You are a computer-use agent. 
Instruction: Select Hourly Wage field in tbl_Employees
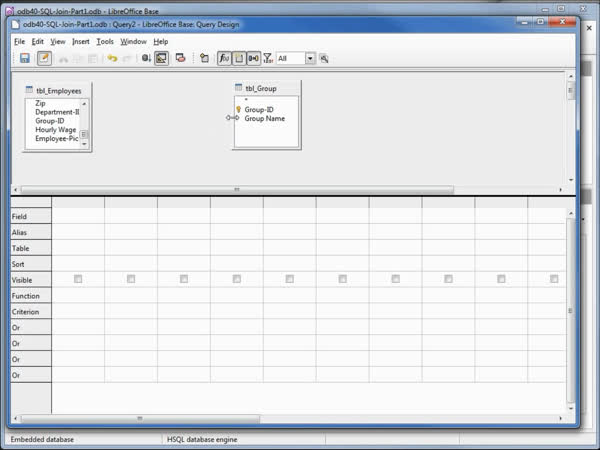[56, 130]
